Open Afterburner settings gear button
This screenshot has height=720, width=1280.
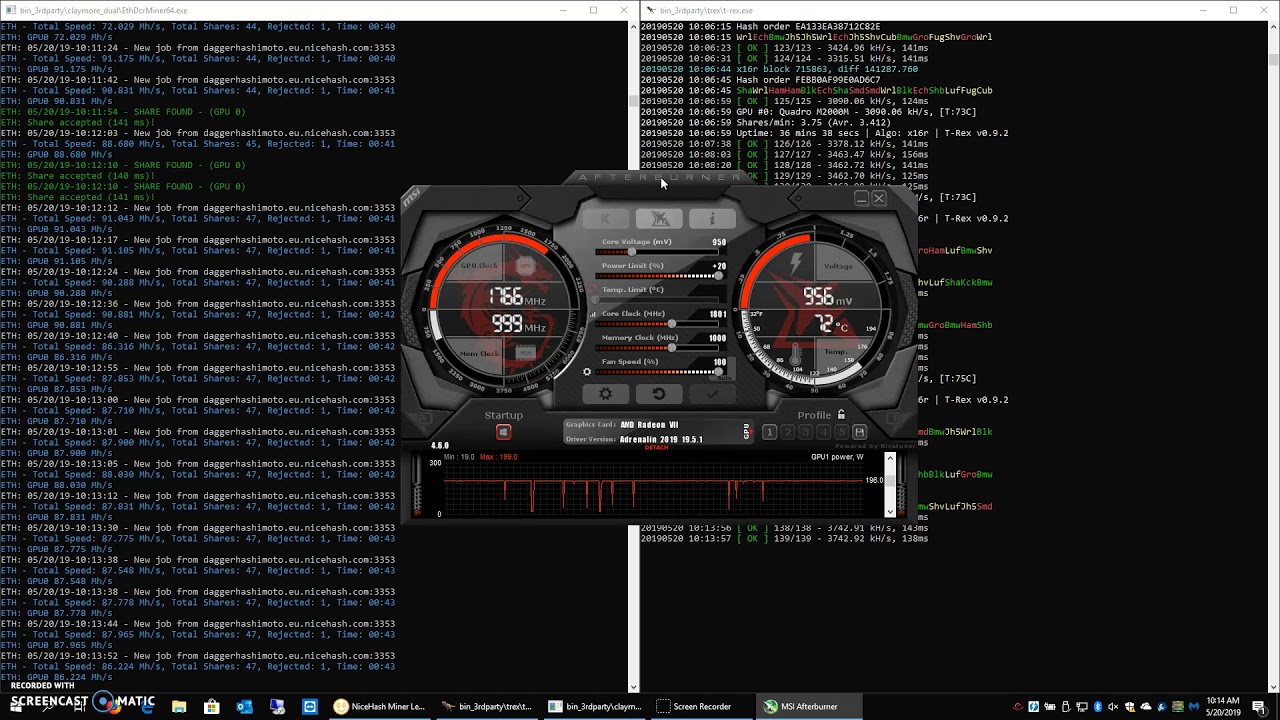pyautogui.click(x=606, y=394)
